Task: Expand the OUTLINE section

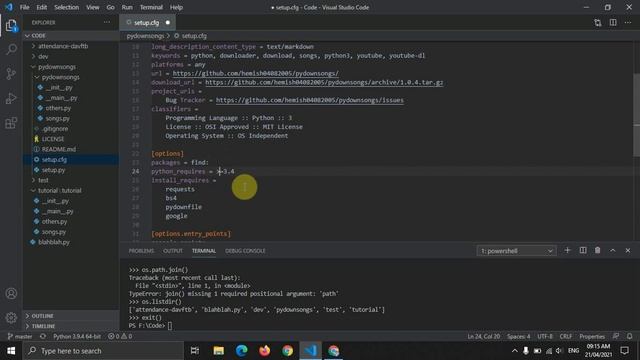Action: pos(71,316)
